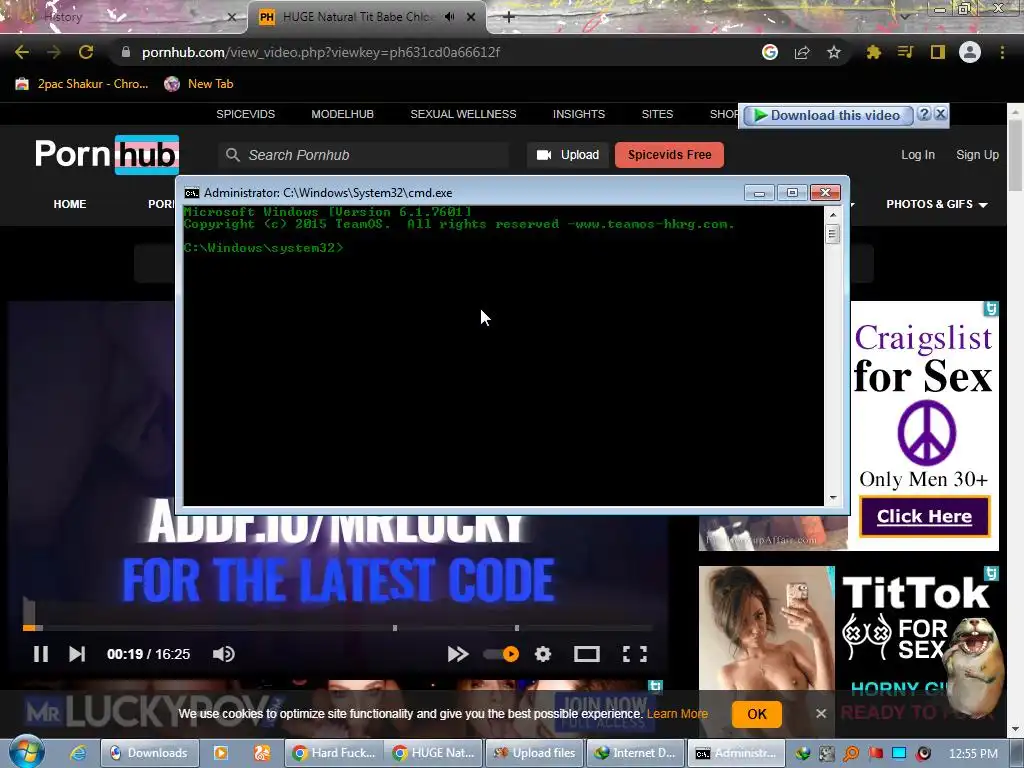
Task: Launch Internet Explorer from the taskbar
Action: click(x=78, y=753)
